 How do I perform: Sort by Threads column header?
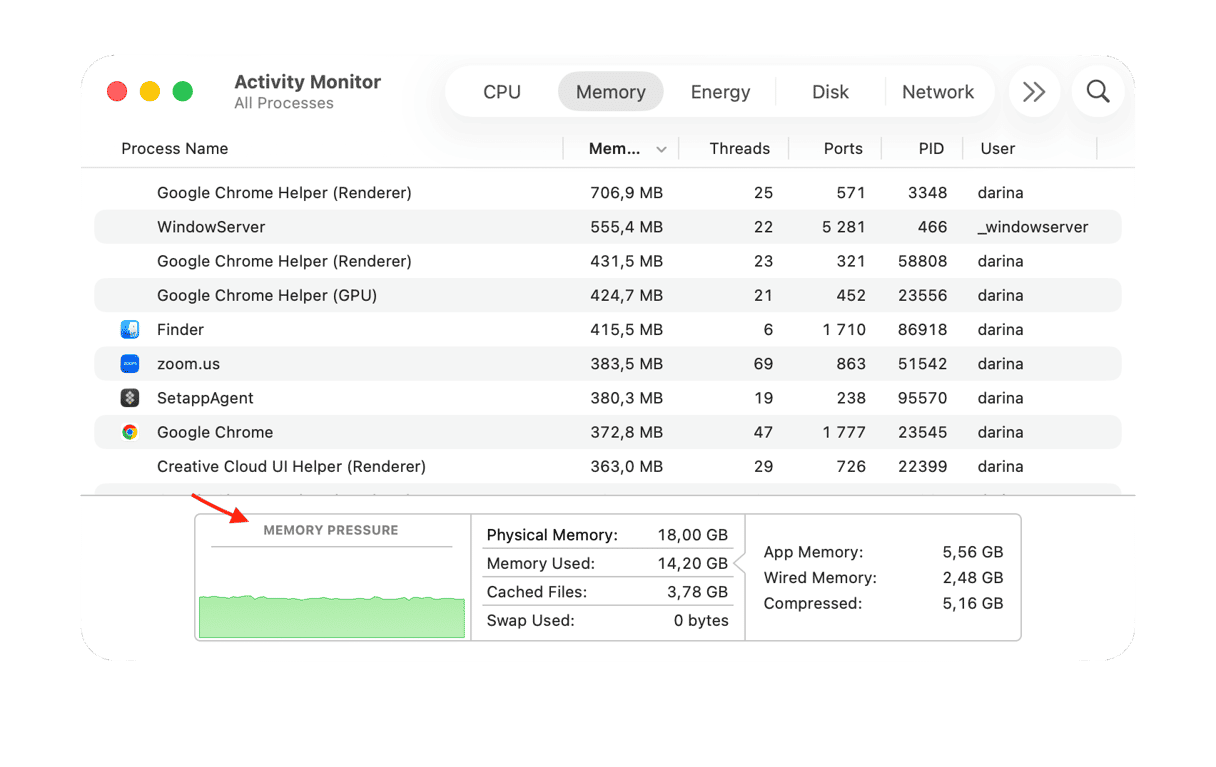tap(739, 149)
